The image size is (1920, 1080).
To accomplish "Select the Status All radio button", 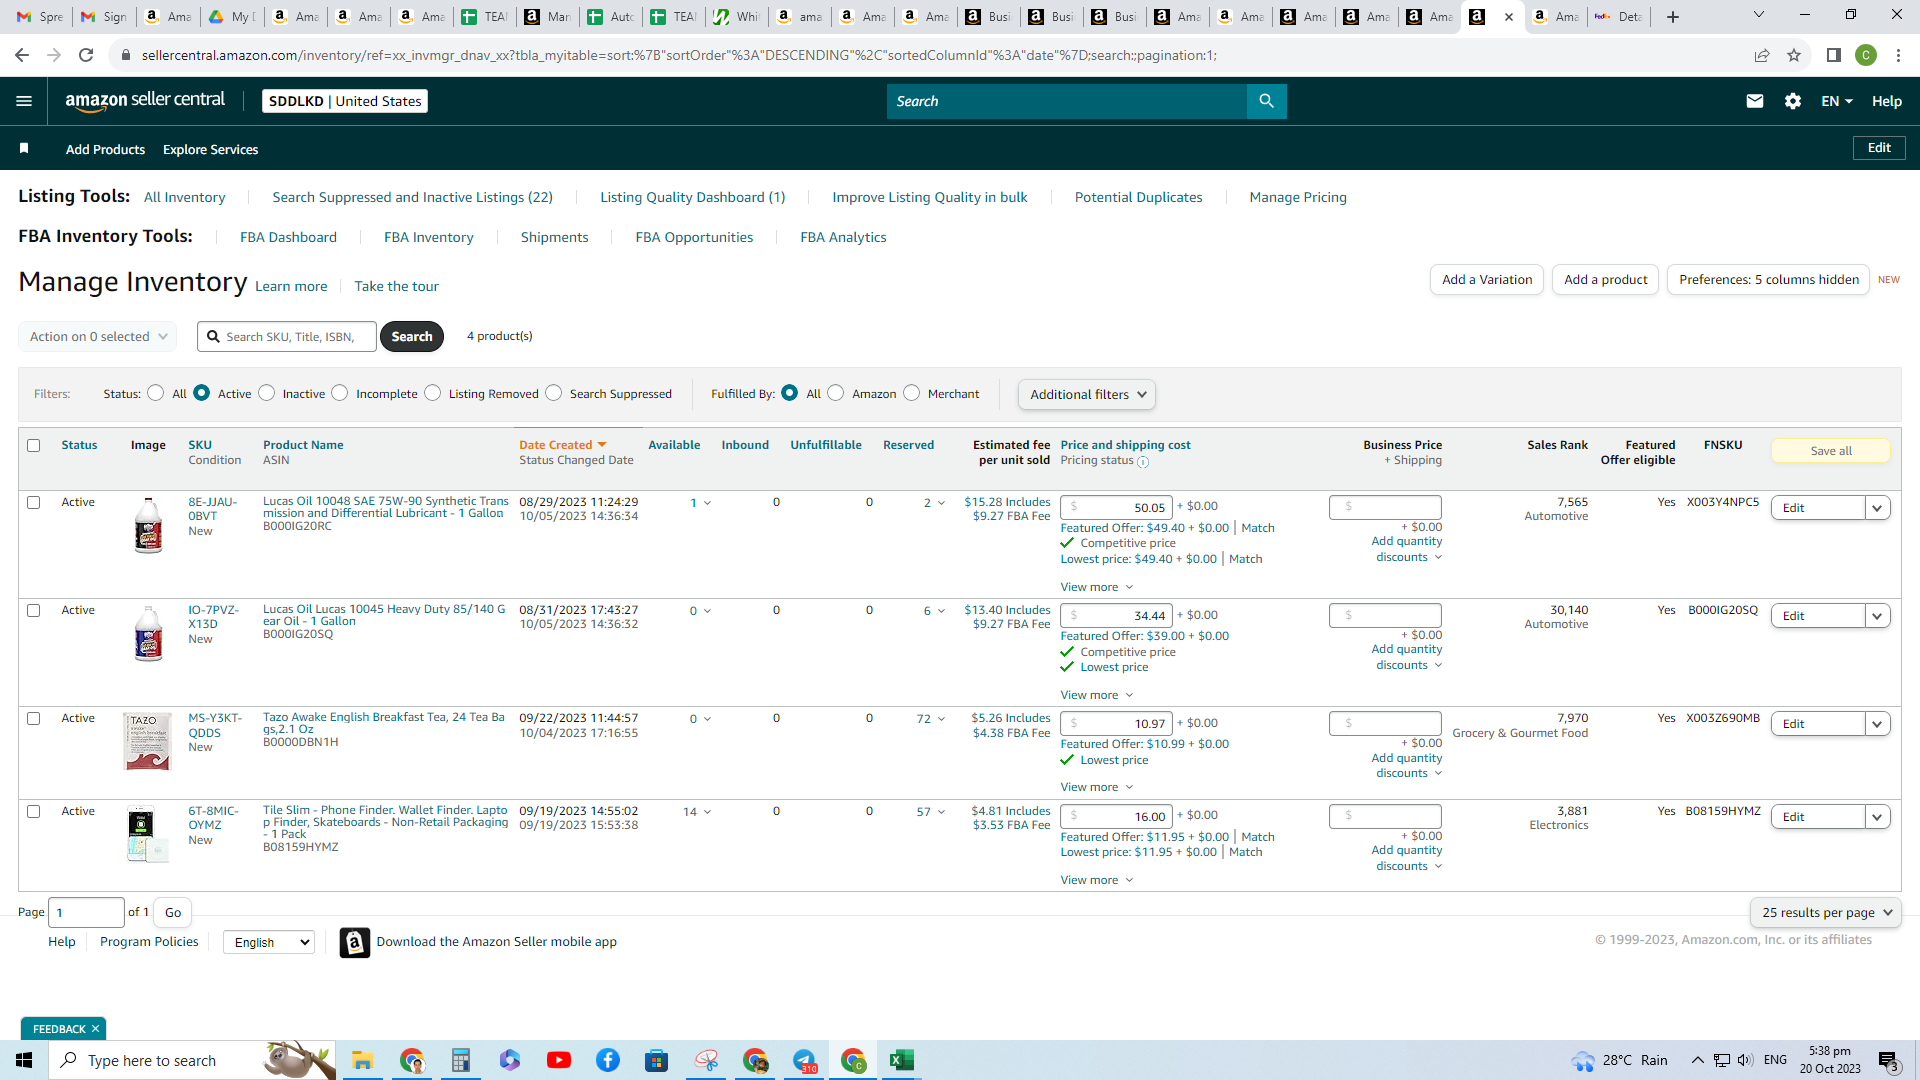I will click(156, 393).
